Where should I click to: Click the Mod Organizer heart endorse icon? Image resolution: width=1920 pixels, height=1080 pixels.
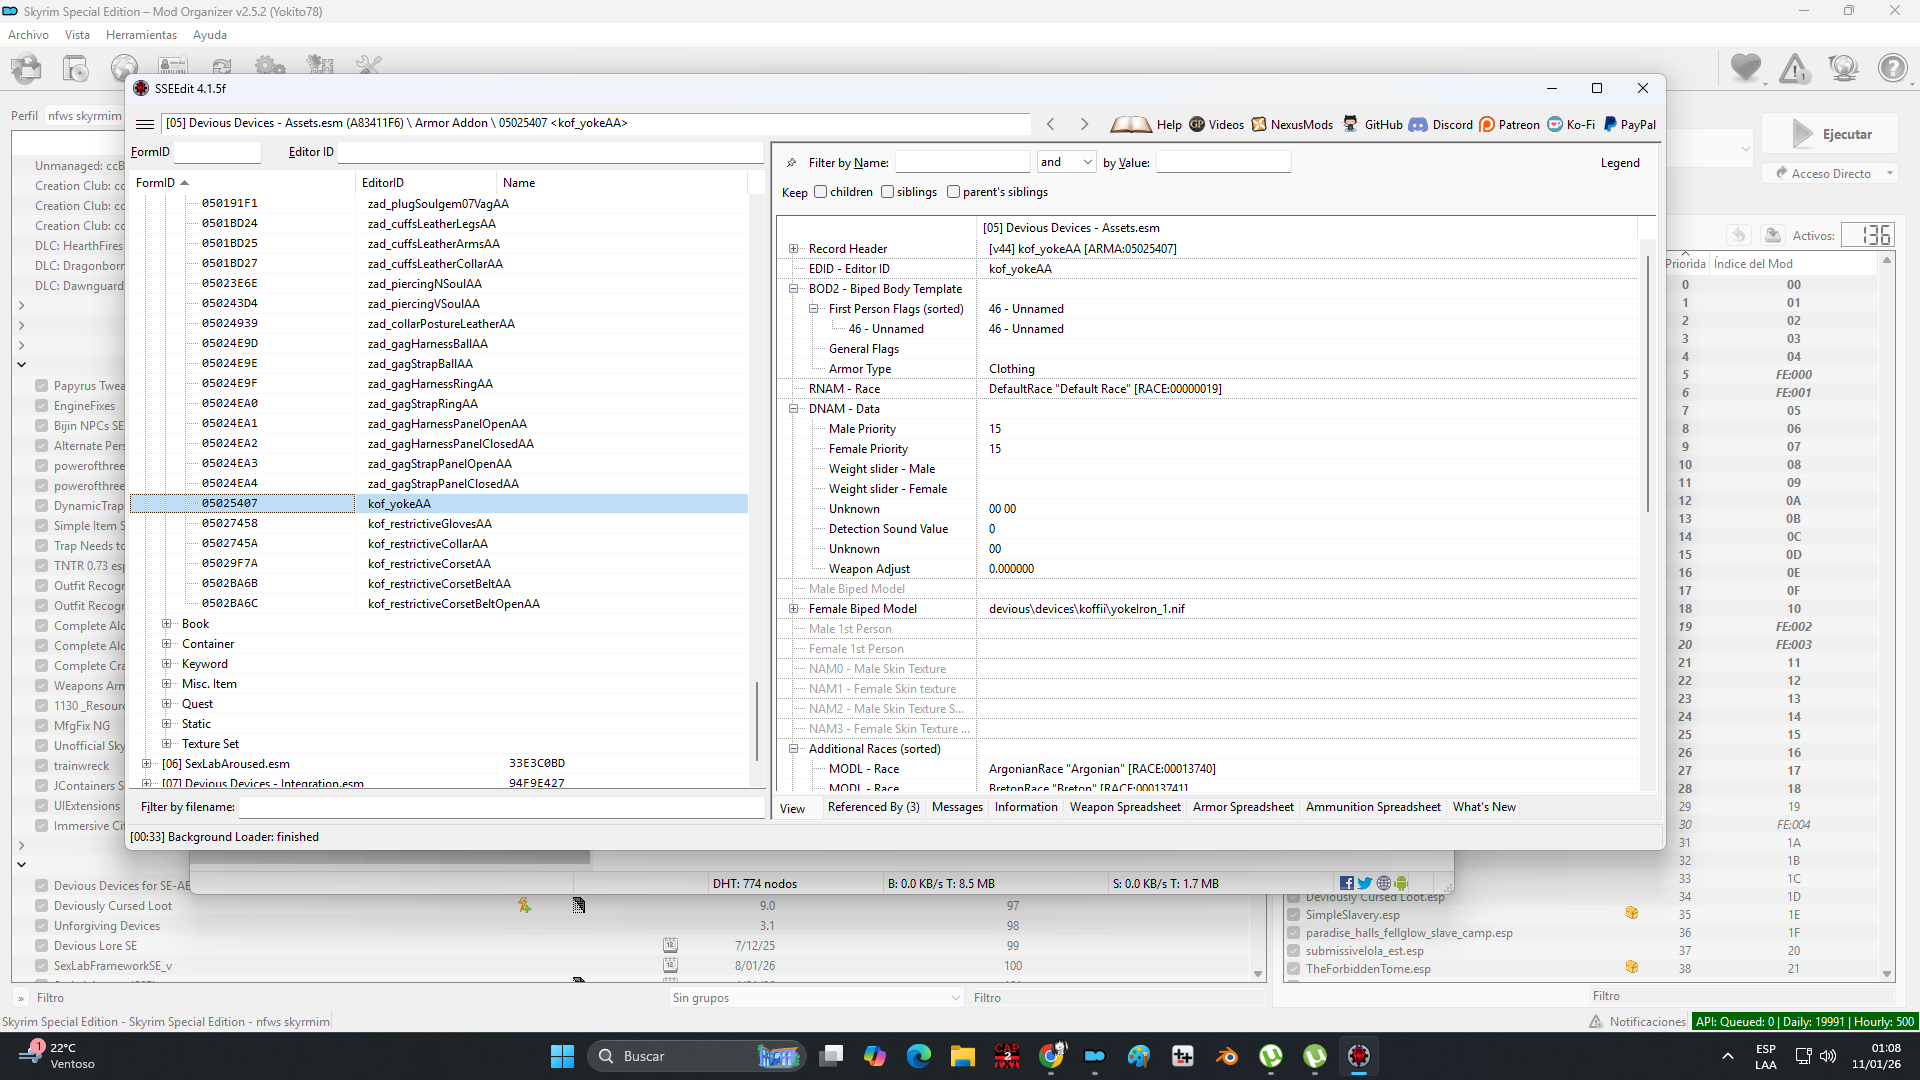pos(1746,68)
